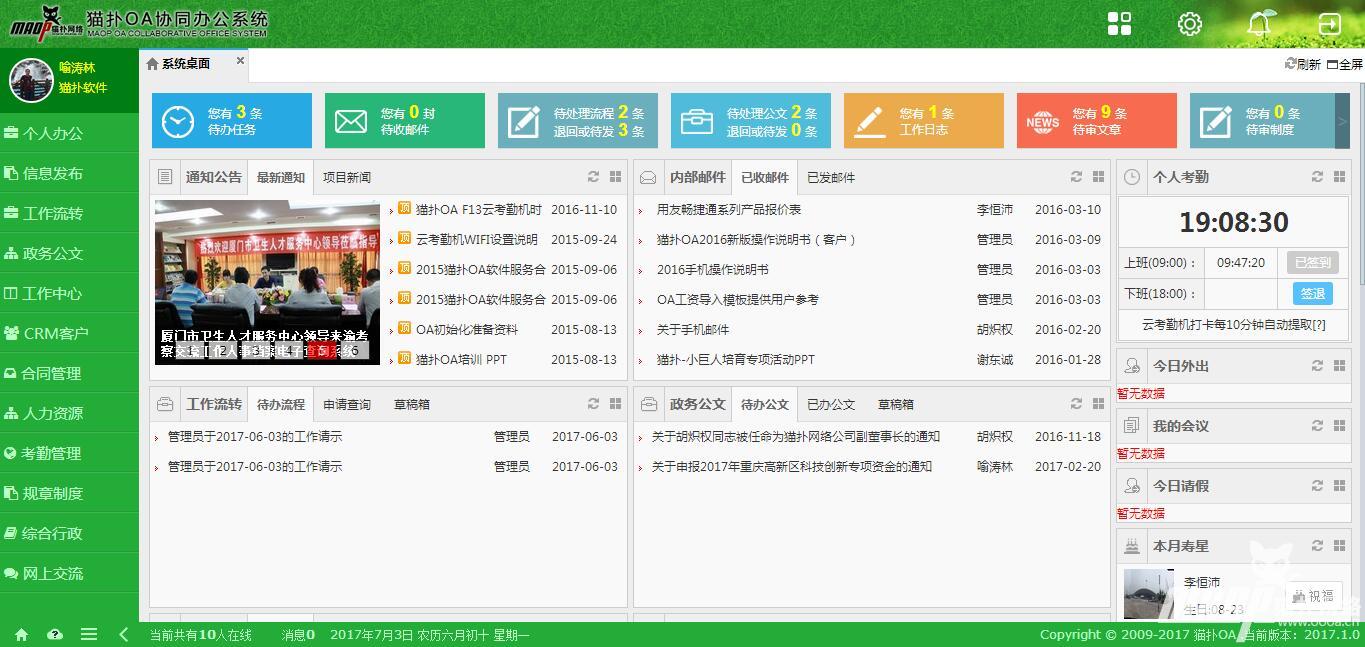
Task: Open the 工作日志 pencil tile
Action: 924,121
